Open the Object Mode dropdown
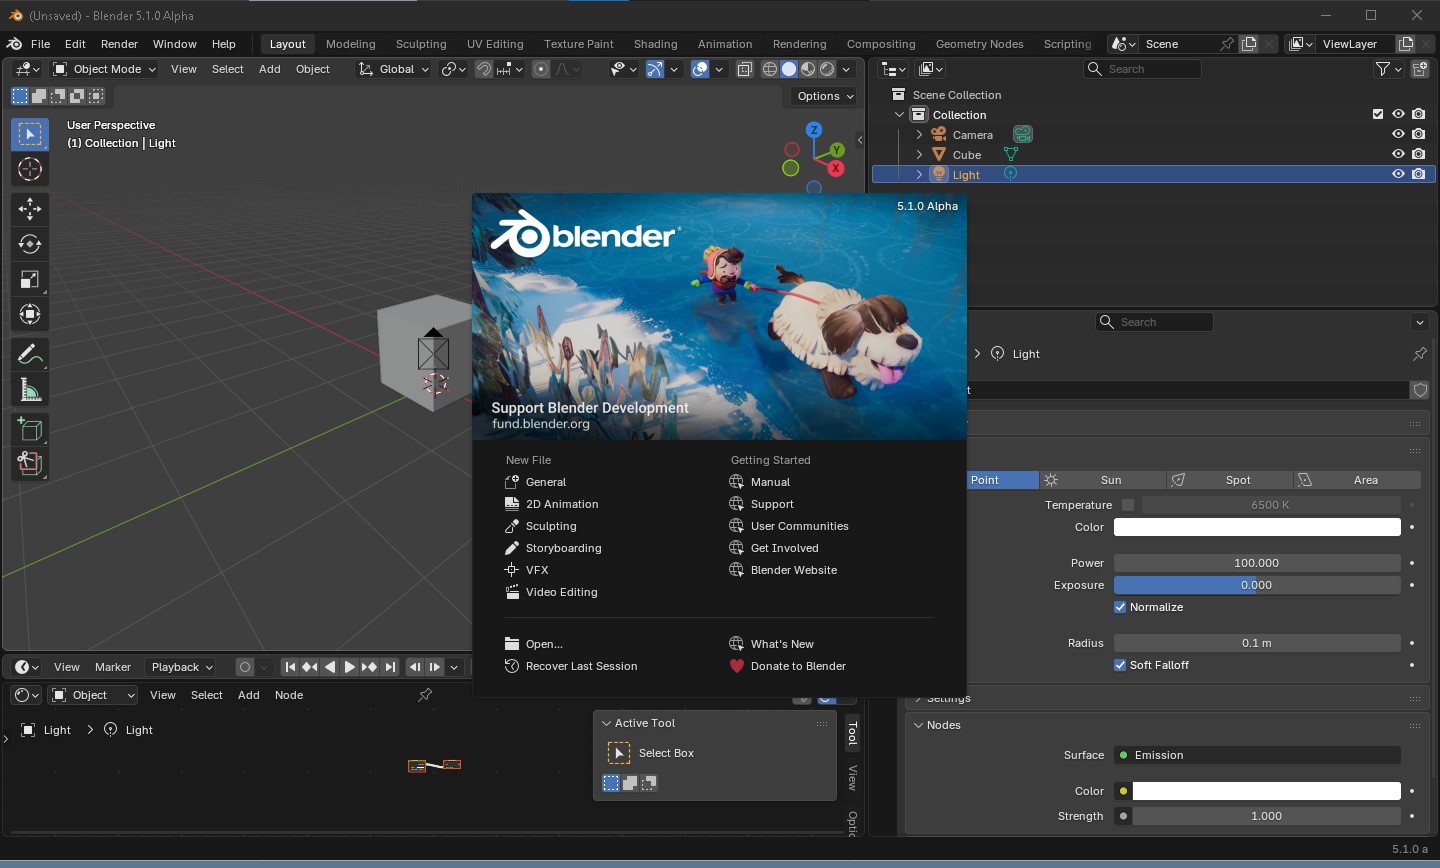 [104, 68]
